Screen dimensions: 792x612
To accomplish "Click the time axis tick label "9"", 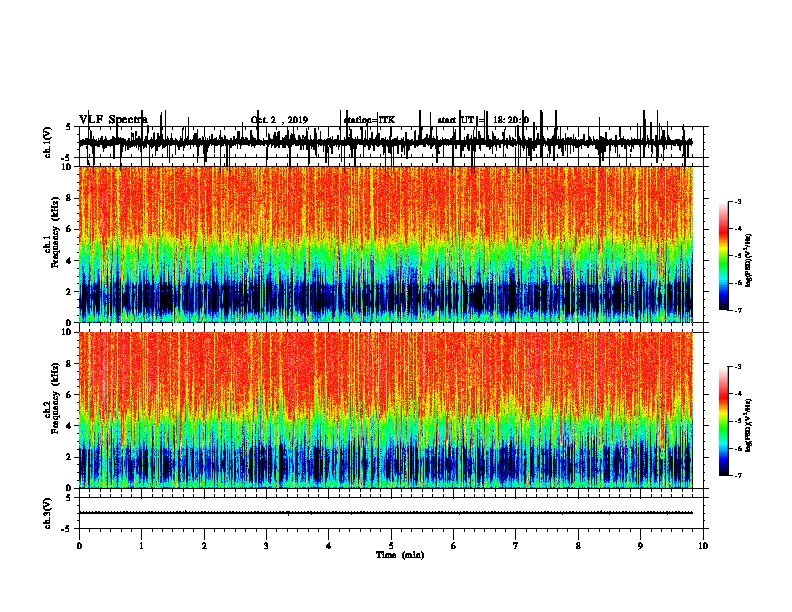I will pyautogui.click(x=640, y=546).
